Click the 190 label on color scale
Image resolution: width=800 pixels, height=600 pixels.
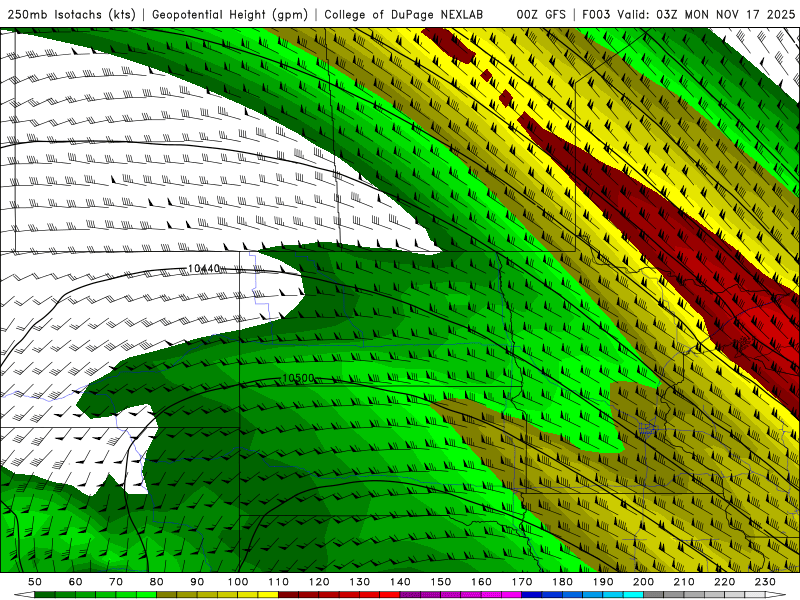[x=603, y=582]
